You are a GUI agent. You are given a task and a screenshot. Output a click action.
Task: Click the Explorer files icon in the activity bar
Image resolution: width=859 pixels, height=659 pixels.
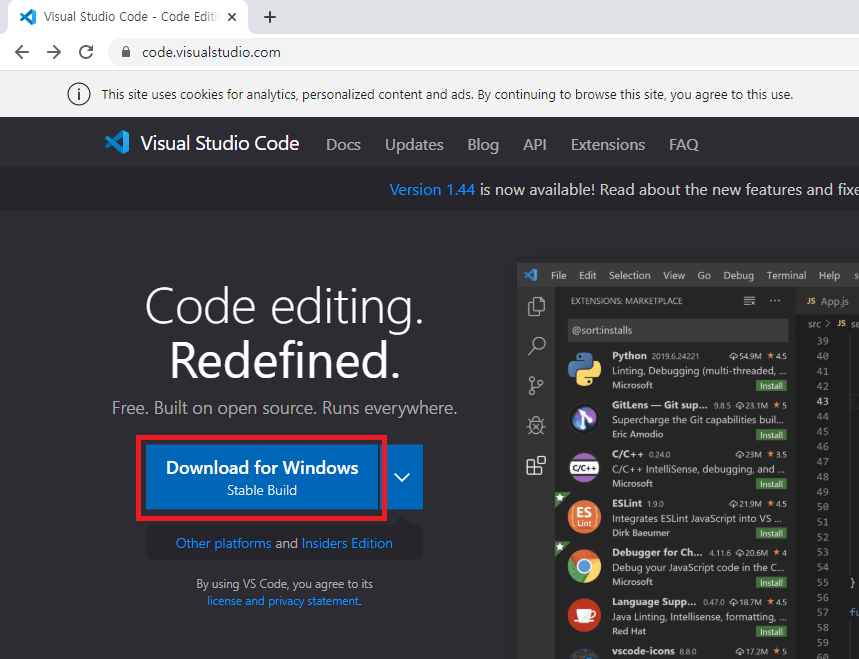[536, 306]
